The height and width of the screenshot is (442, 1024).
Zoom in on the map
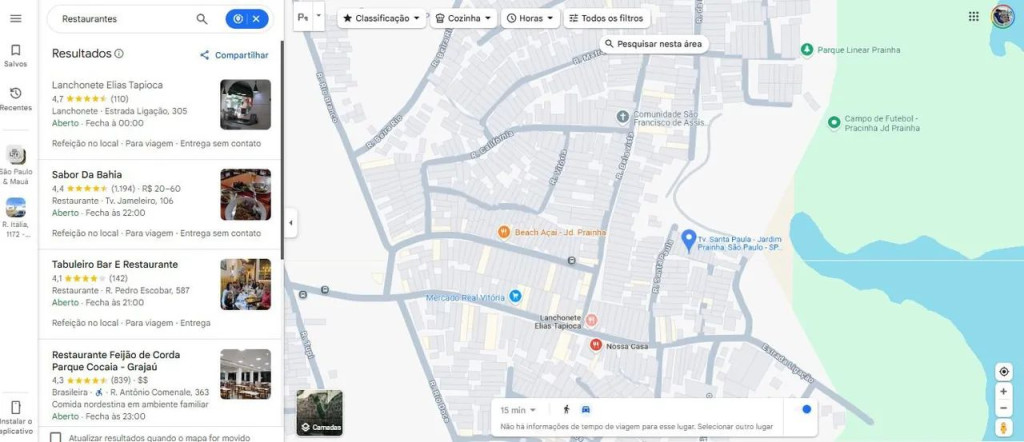pos(1003,392)
